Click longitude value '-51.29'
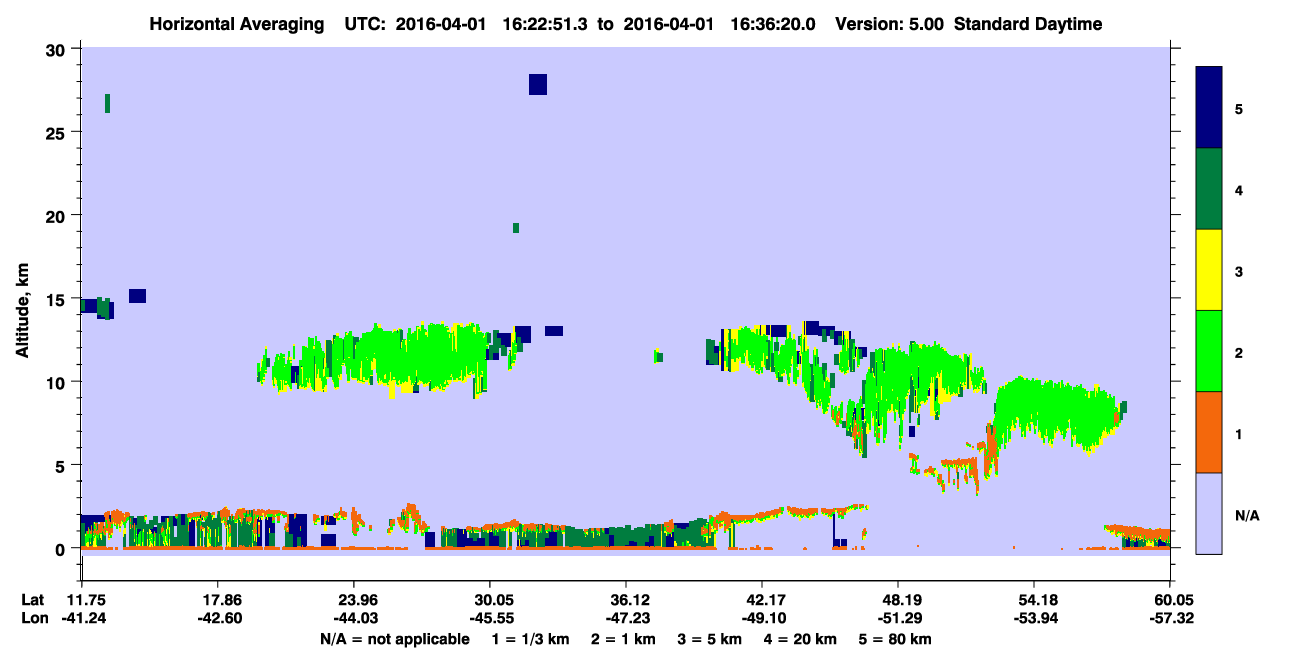Image resolution: width=1300 pixels, height=667 pixels. click(x=898, y=619)
